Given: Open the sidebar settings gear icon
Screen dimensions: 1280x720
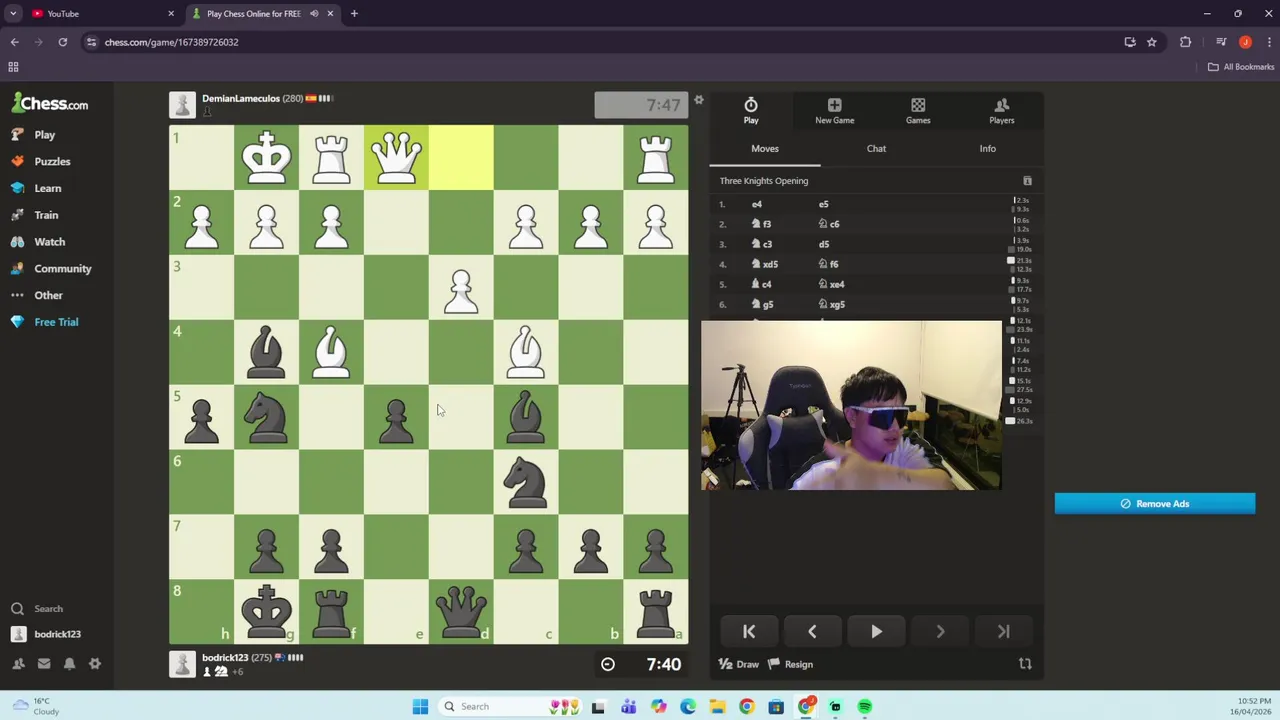Looking at the screenshot, I should pos(95,664).
